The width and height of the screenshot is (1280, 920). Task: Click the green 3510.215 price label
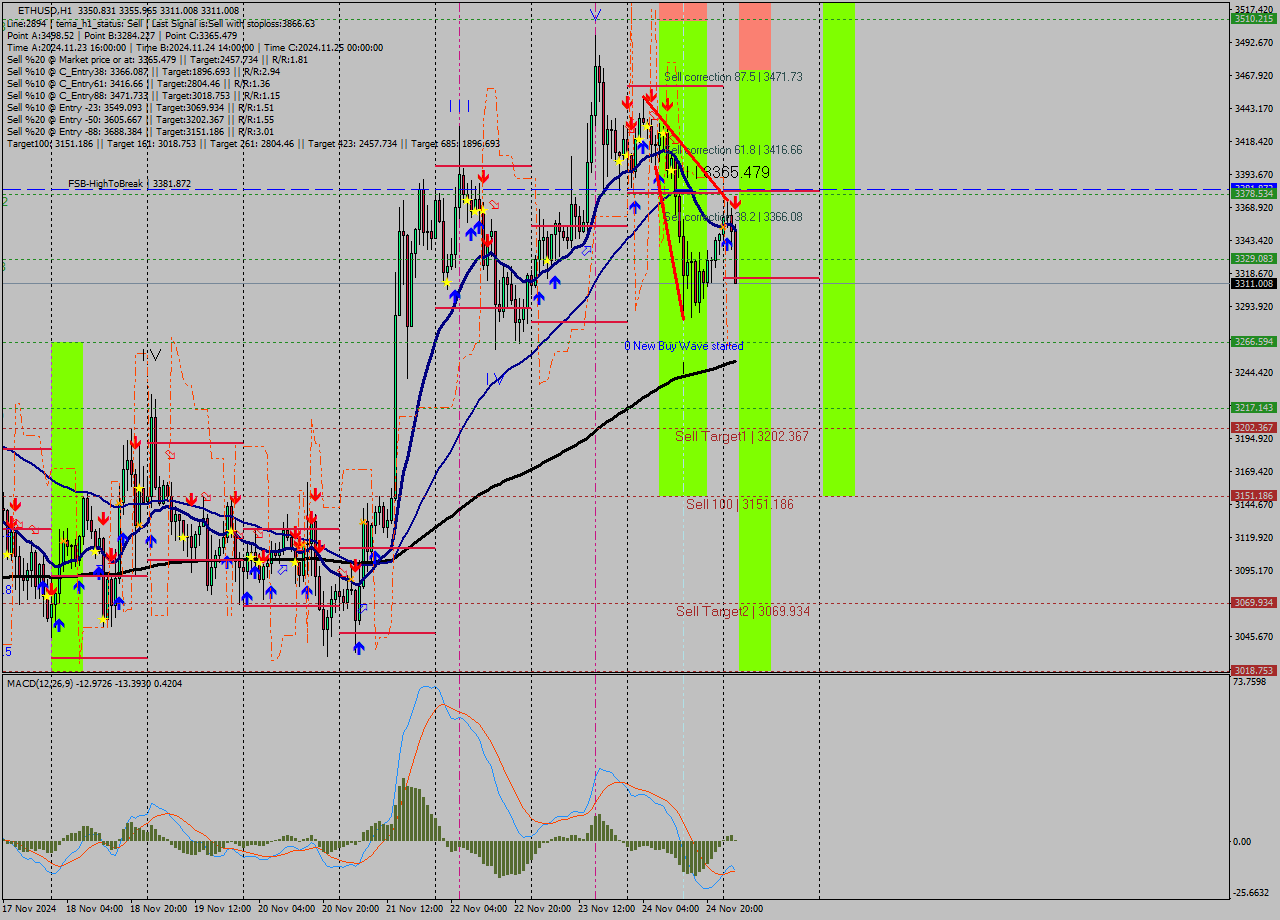[x=1252, y=17]
